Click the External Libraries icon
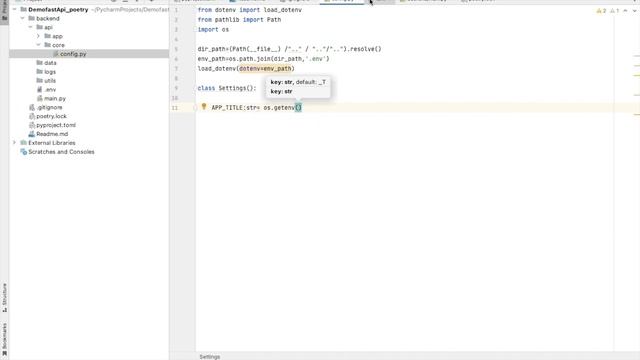 24,143
